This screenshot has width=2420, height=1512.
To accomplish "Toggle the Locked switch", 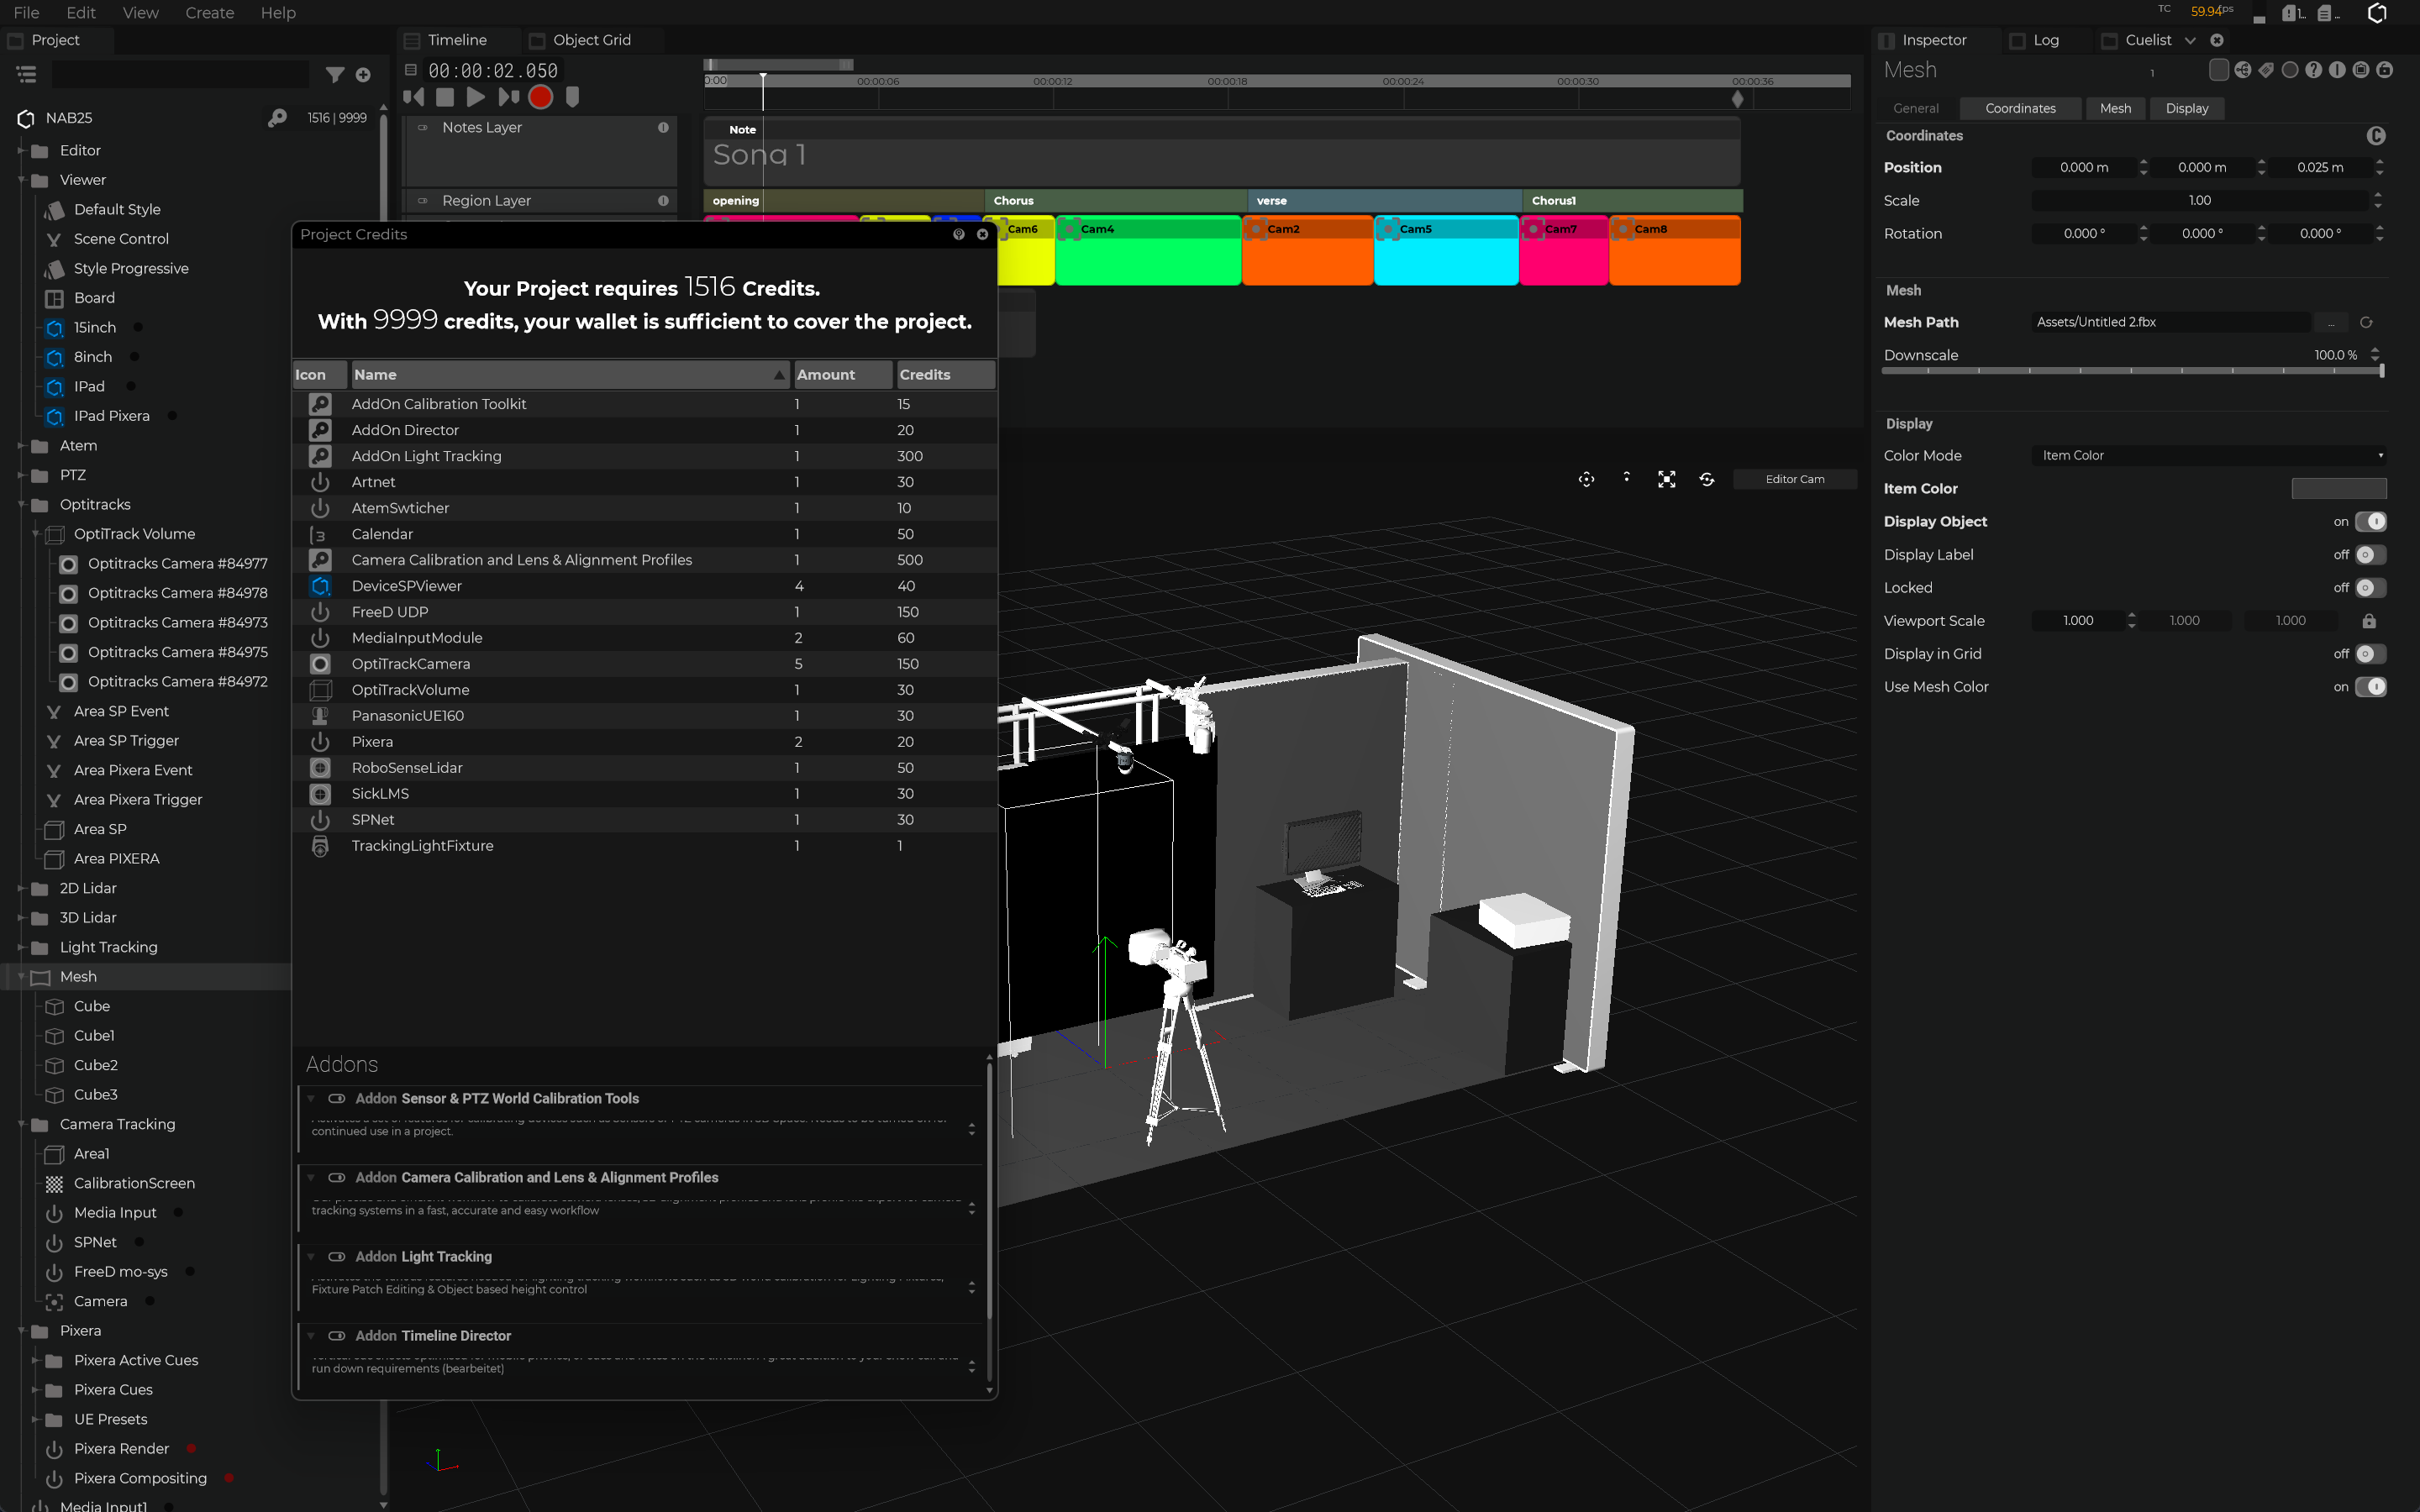I will pyautogui.click(x=2370, y=588).
